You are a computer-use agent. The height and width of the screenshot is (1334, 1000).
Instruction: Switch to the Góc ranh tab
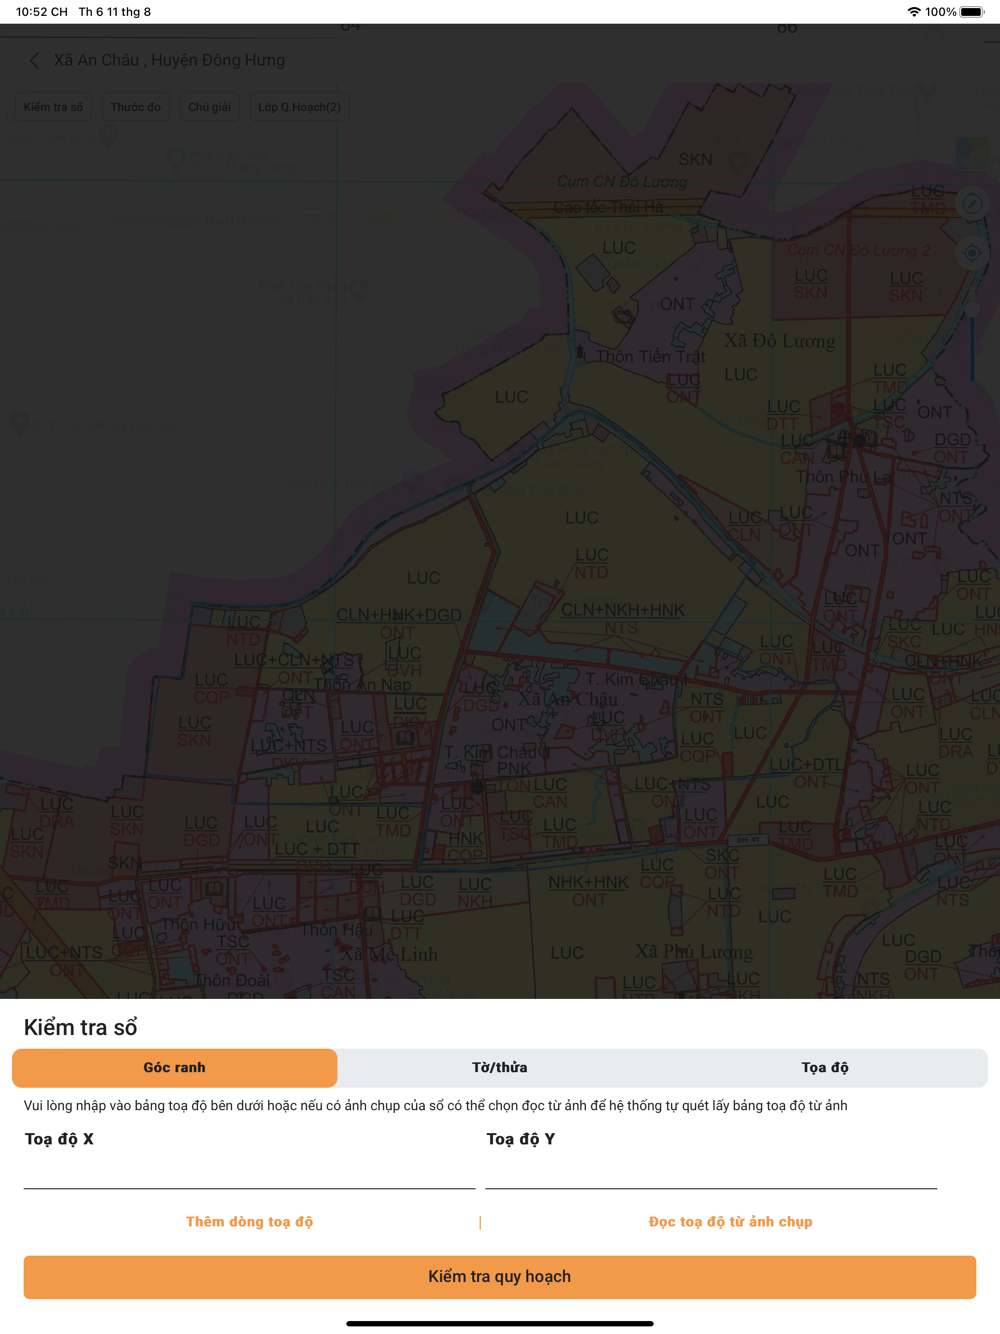click(175, 1068)
